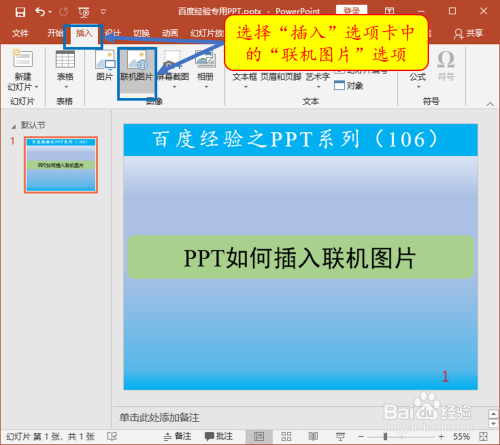The height and width of the screenshot is (445, 500).
Task: Click slide count status 幻灯片 第1张，共1张
Action: coord(50,436)
